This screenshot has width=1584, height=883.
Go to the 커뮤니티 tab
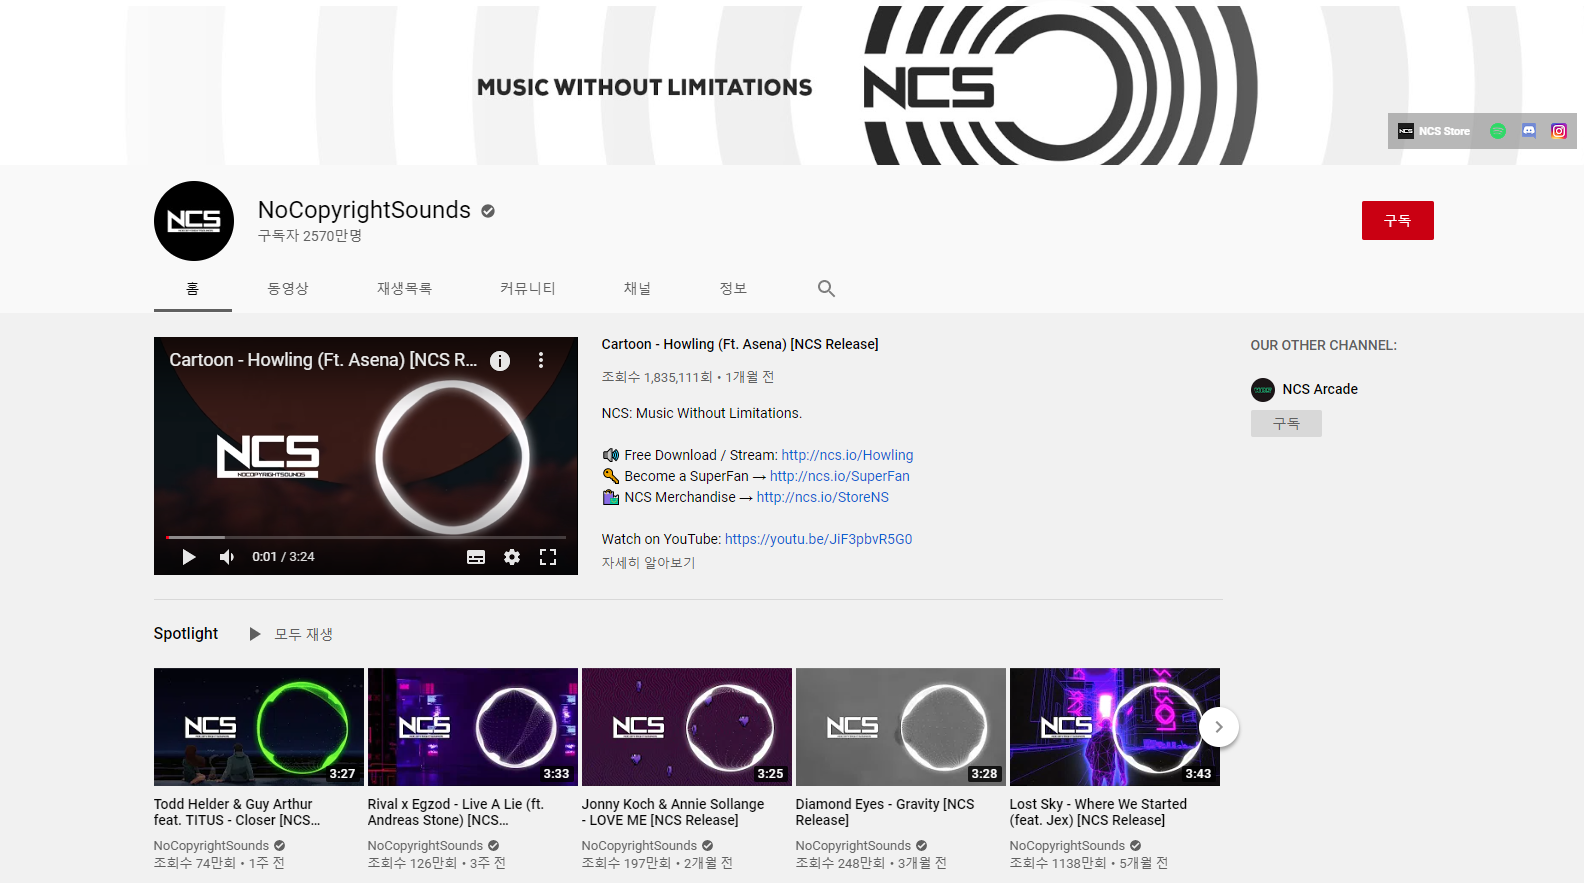[x=528, y=288]
